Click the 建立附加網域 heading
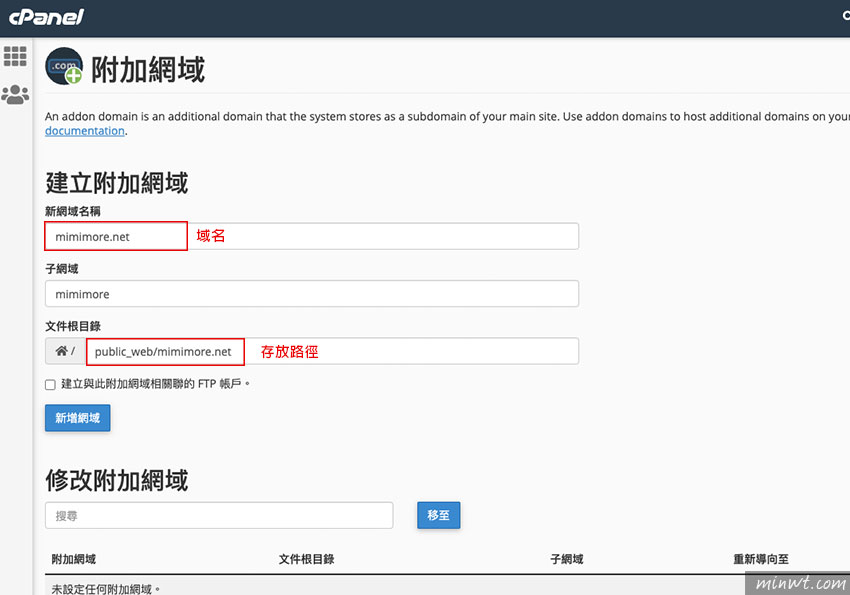Viewport: 850px width, 595px height. (x=117, y=183)
